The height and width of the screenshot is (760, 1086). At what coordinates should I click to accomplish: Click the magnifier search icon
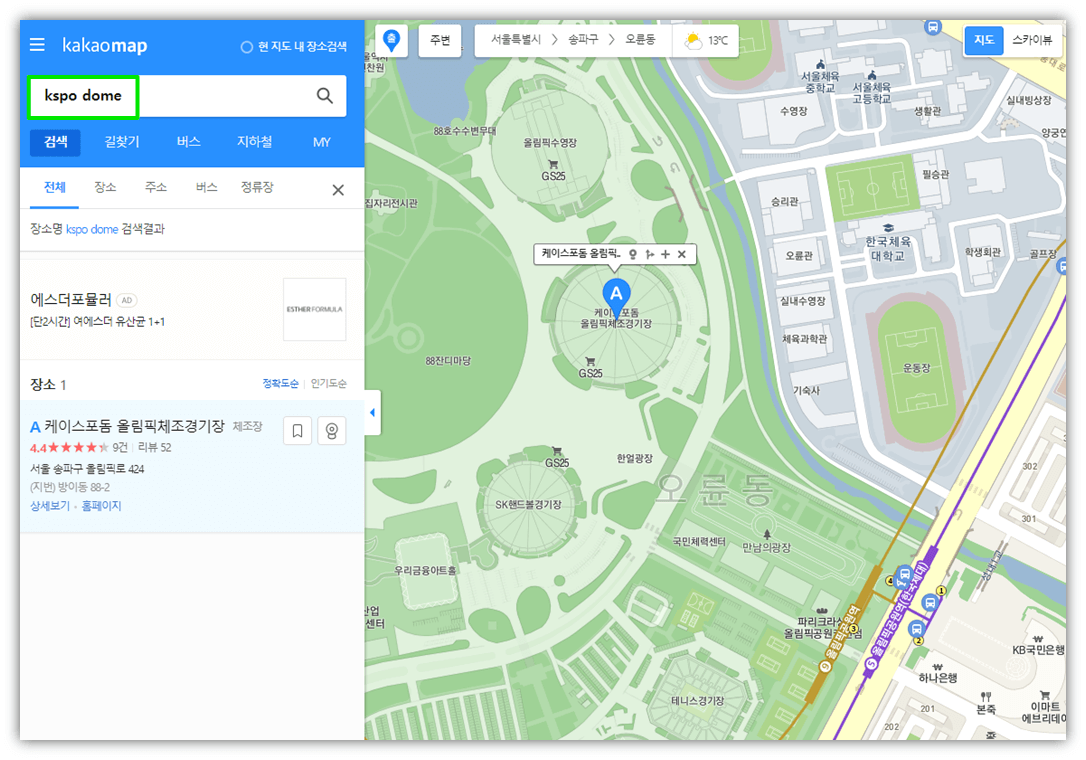click(x=324, y=96)
